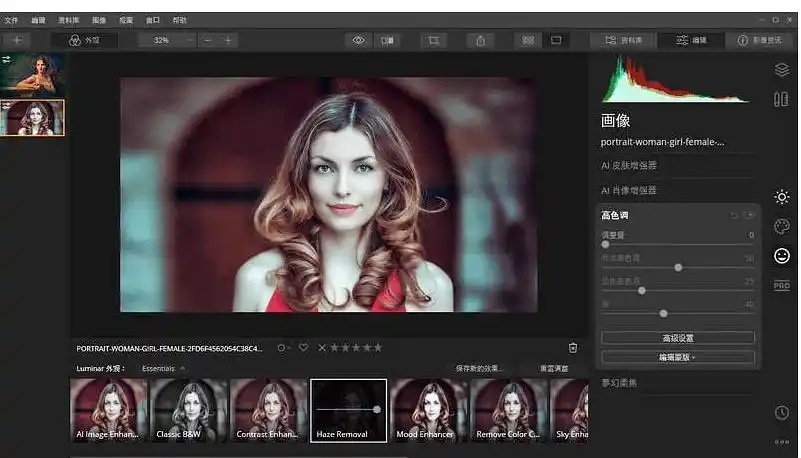Open the History clock icon

[x=781, y=412]
